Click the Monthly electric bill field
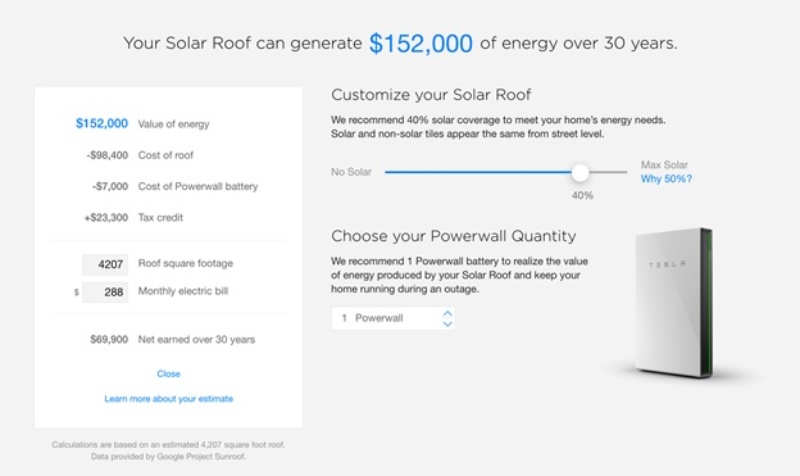800x476 pixels. (x=105, y=292)
